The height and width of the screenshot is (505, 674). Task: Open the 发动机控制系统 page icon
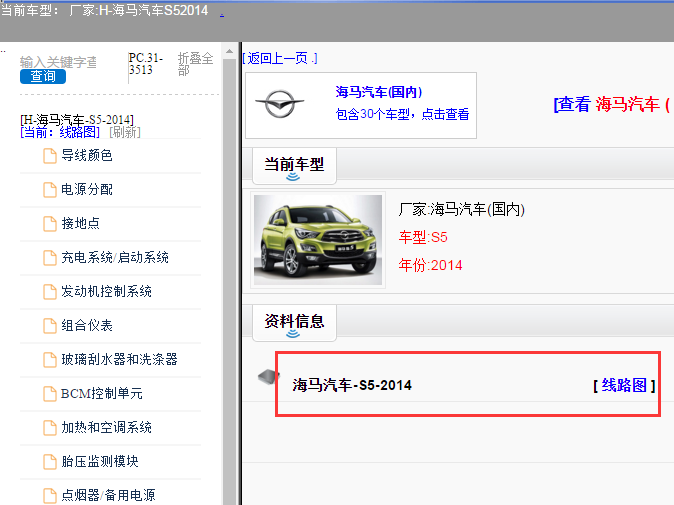click(50, 291)
